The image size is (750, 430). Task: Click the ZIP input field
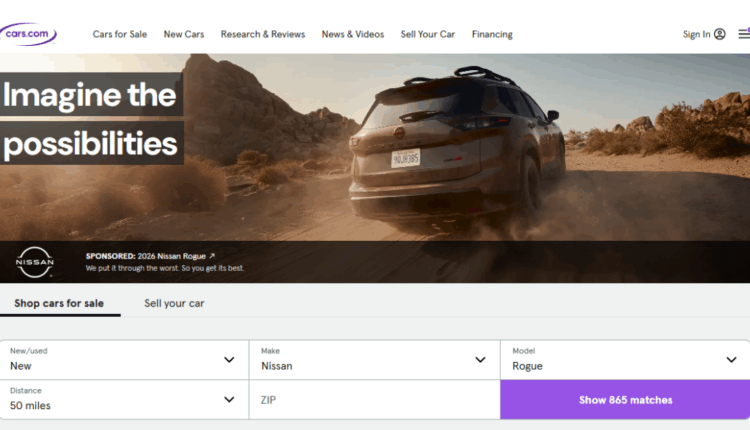click(374, 400)
